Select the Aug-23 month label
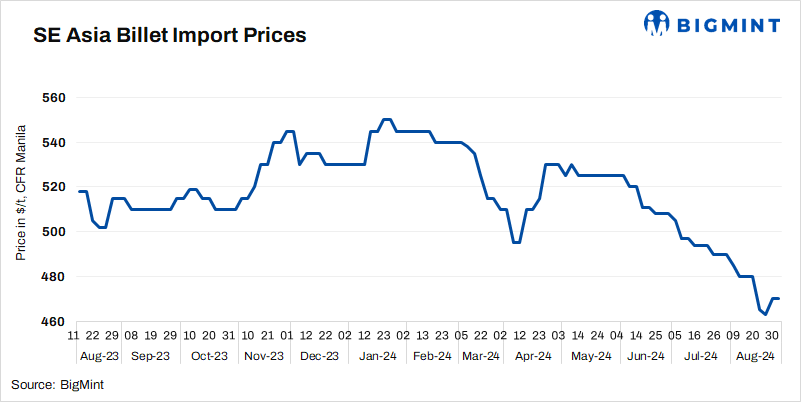The width and height of the screenshot is (801, 402). 99,355
